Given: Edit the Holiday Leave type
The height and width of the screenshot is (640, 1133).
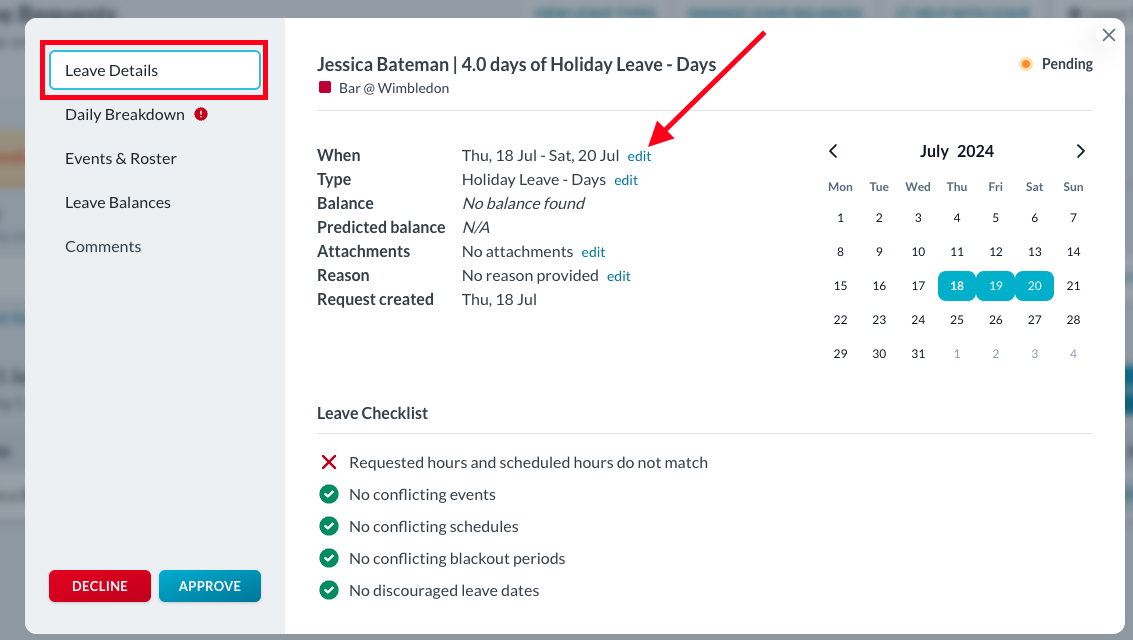Looking at the screenshot, I should pos(626,180).
